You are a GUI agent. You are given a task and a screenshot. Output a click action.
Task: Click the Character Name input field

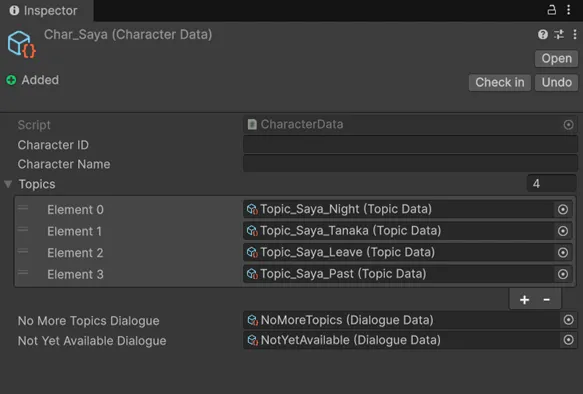click(410, 164)
